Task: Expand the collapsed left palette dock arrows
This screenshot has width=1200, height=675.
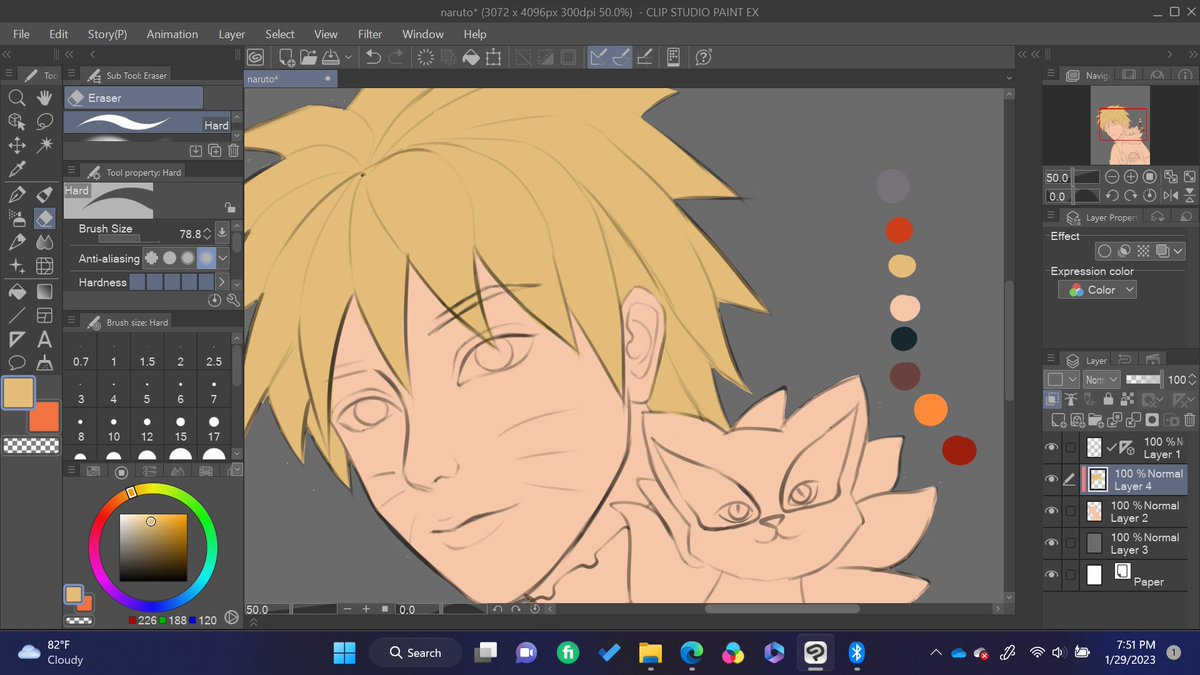Action: 7,54
